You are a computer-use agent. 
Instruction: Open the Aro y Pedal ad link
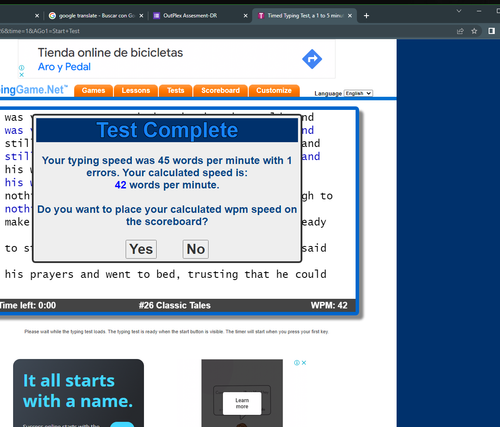click(x=64, y=67)
